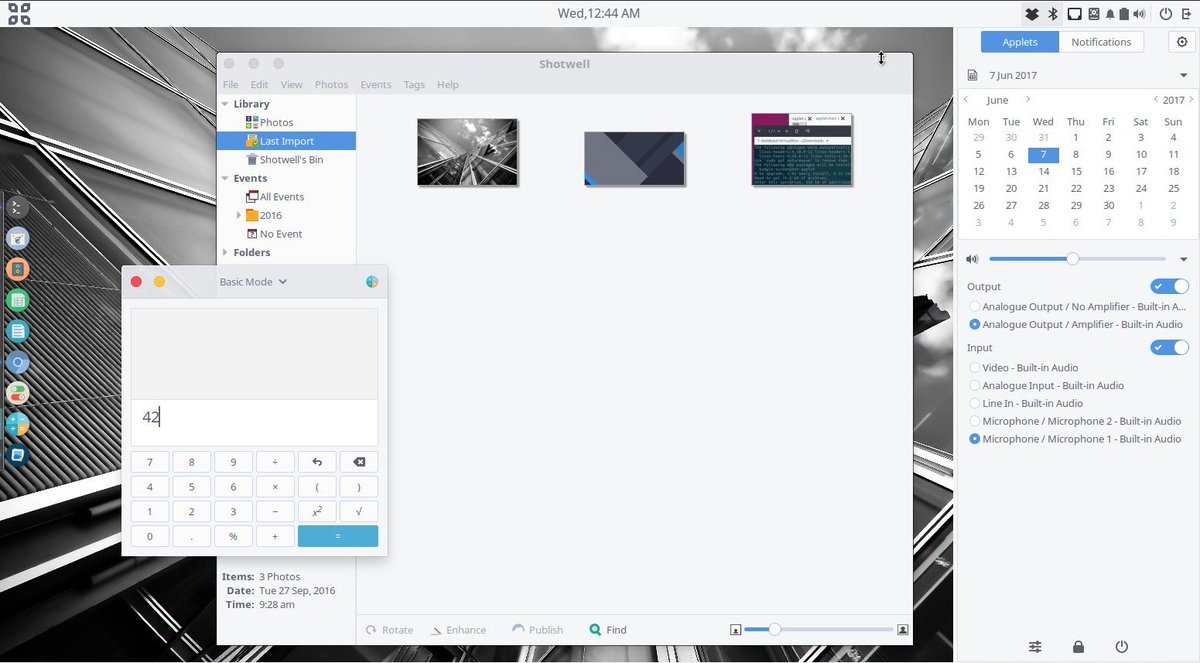Launch the Chromium browser from the dock
The height and width of the screenshot is (663, 1200).
17,363
